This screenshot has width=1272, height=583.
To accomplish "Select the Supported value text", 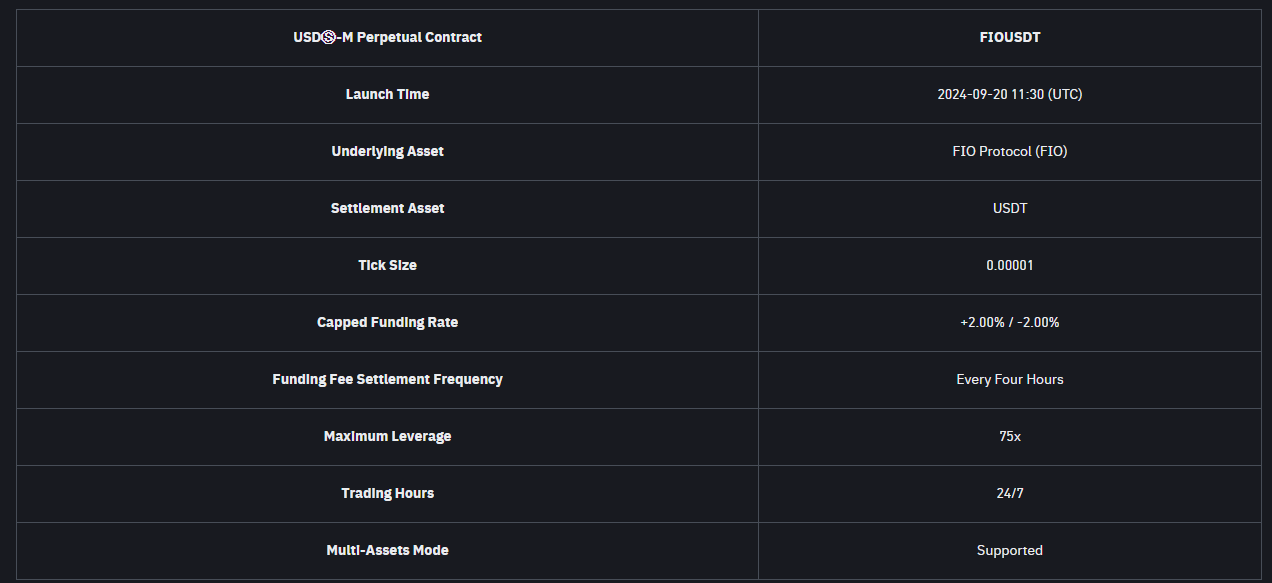I will pyautogui.click(x=1010, y=551).
